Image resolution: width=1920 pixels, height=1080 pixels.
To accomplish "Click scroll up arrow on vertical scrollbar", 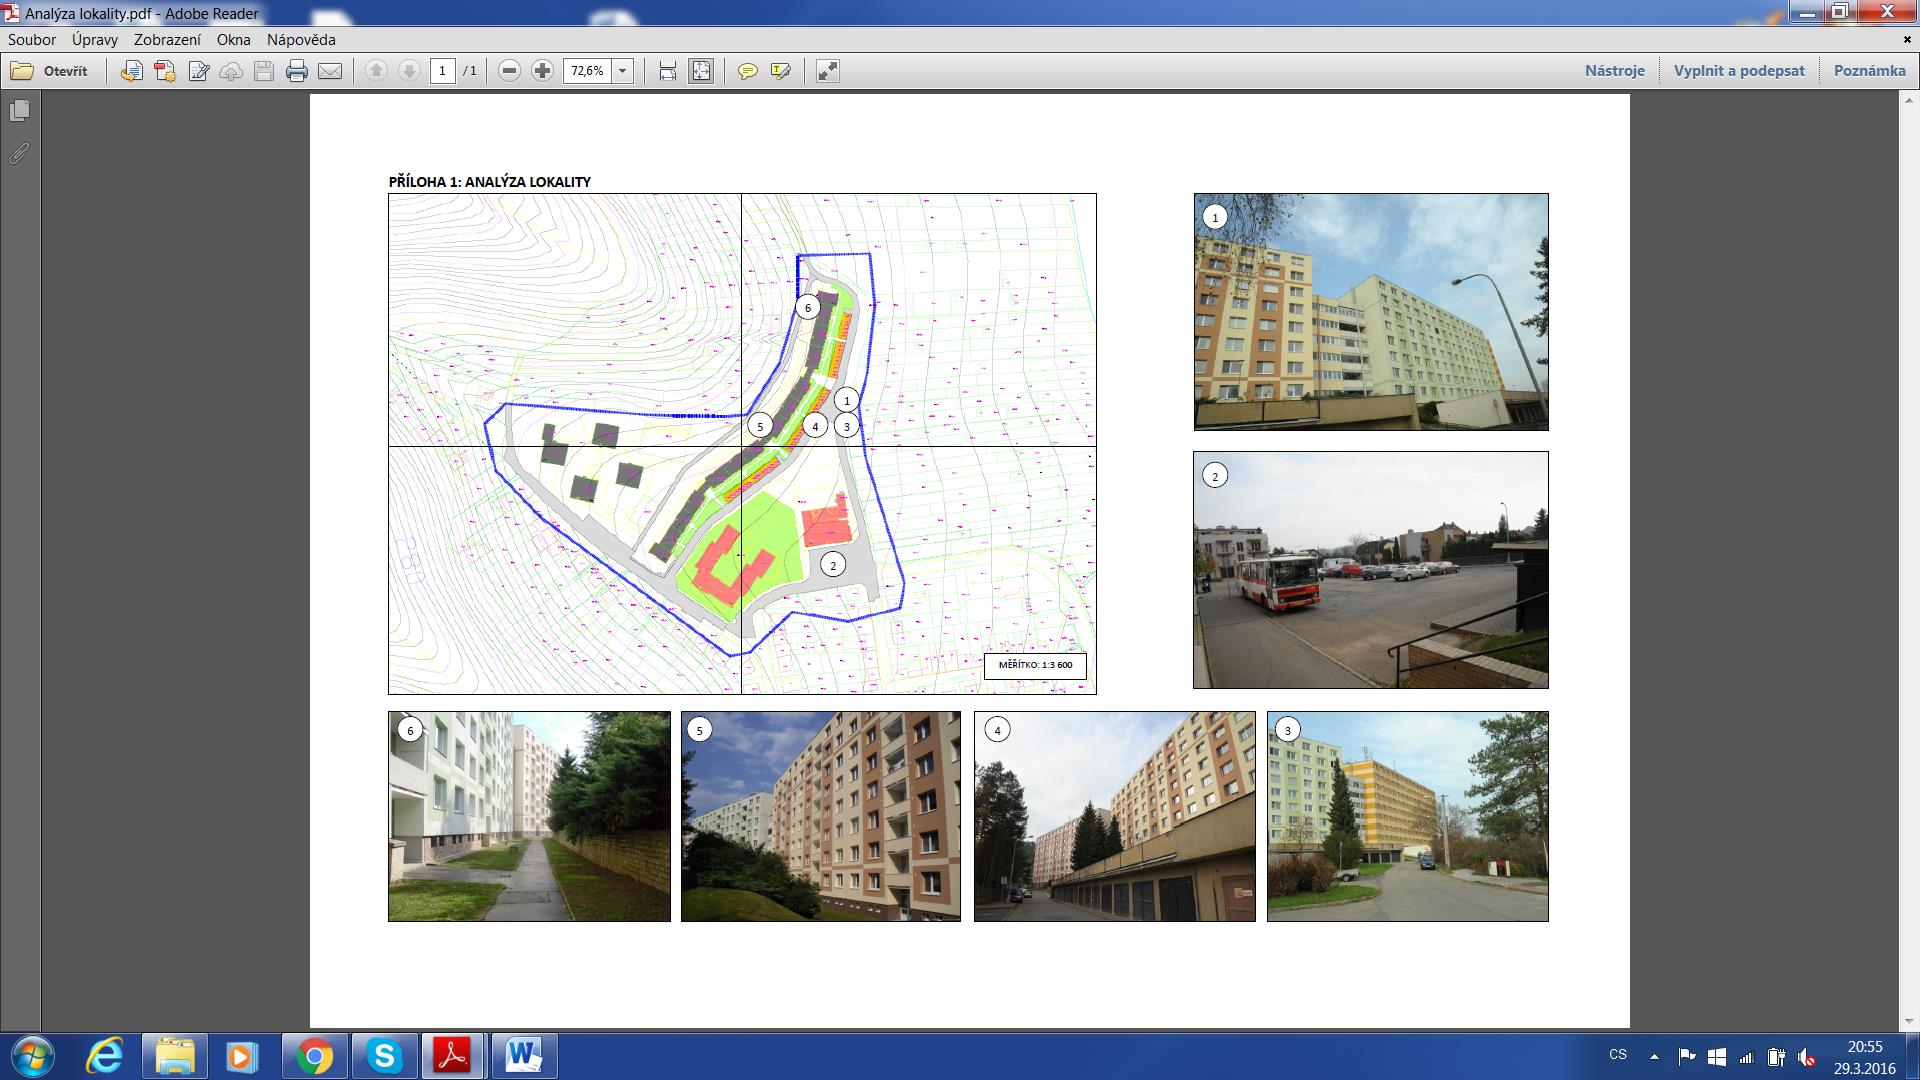I will [x=1911, y=102].
